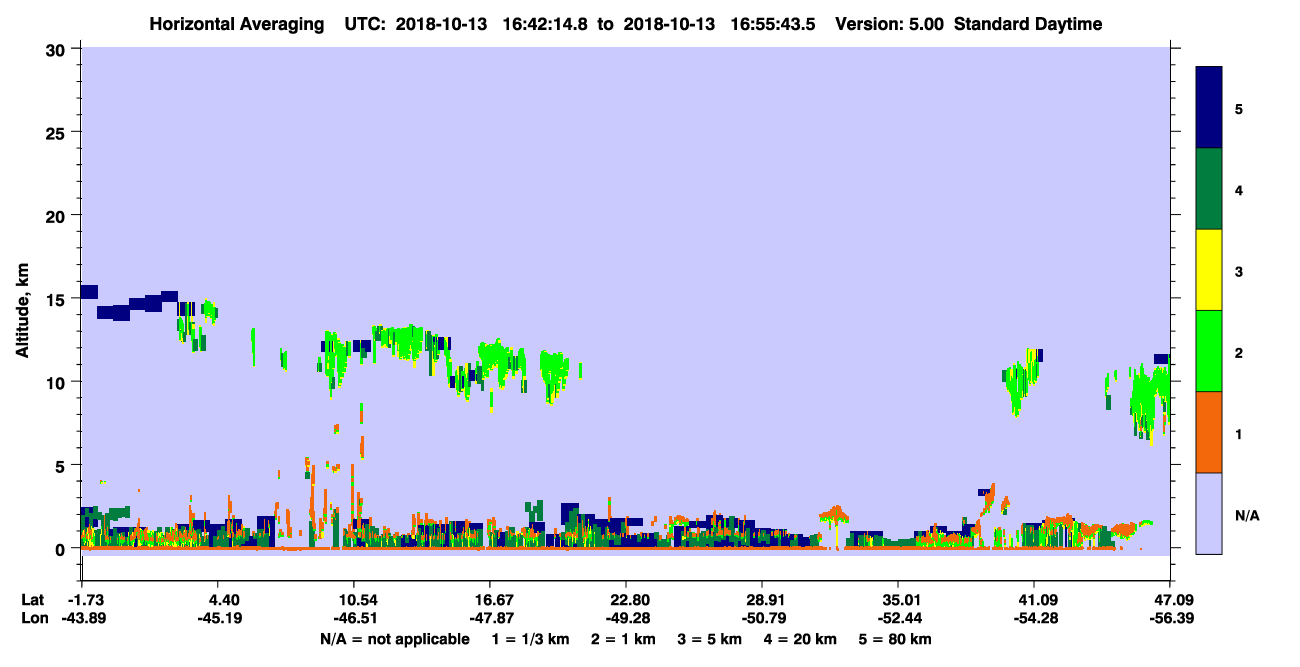
Task: Click the colorbar label 1
Action: [1239, 433]
